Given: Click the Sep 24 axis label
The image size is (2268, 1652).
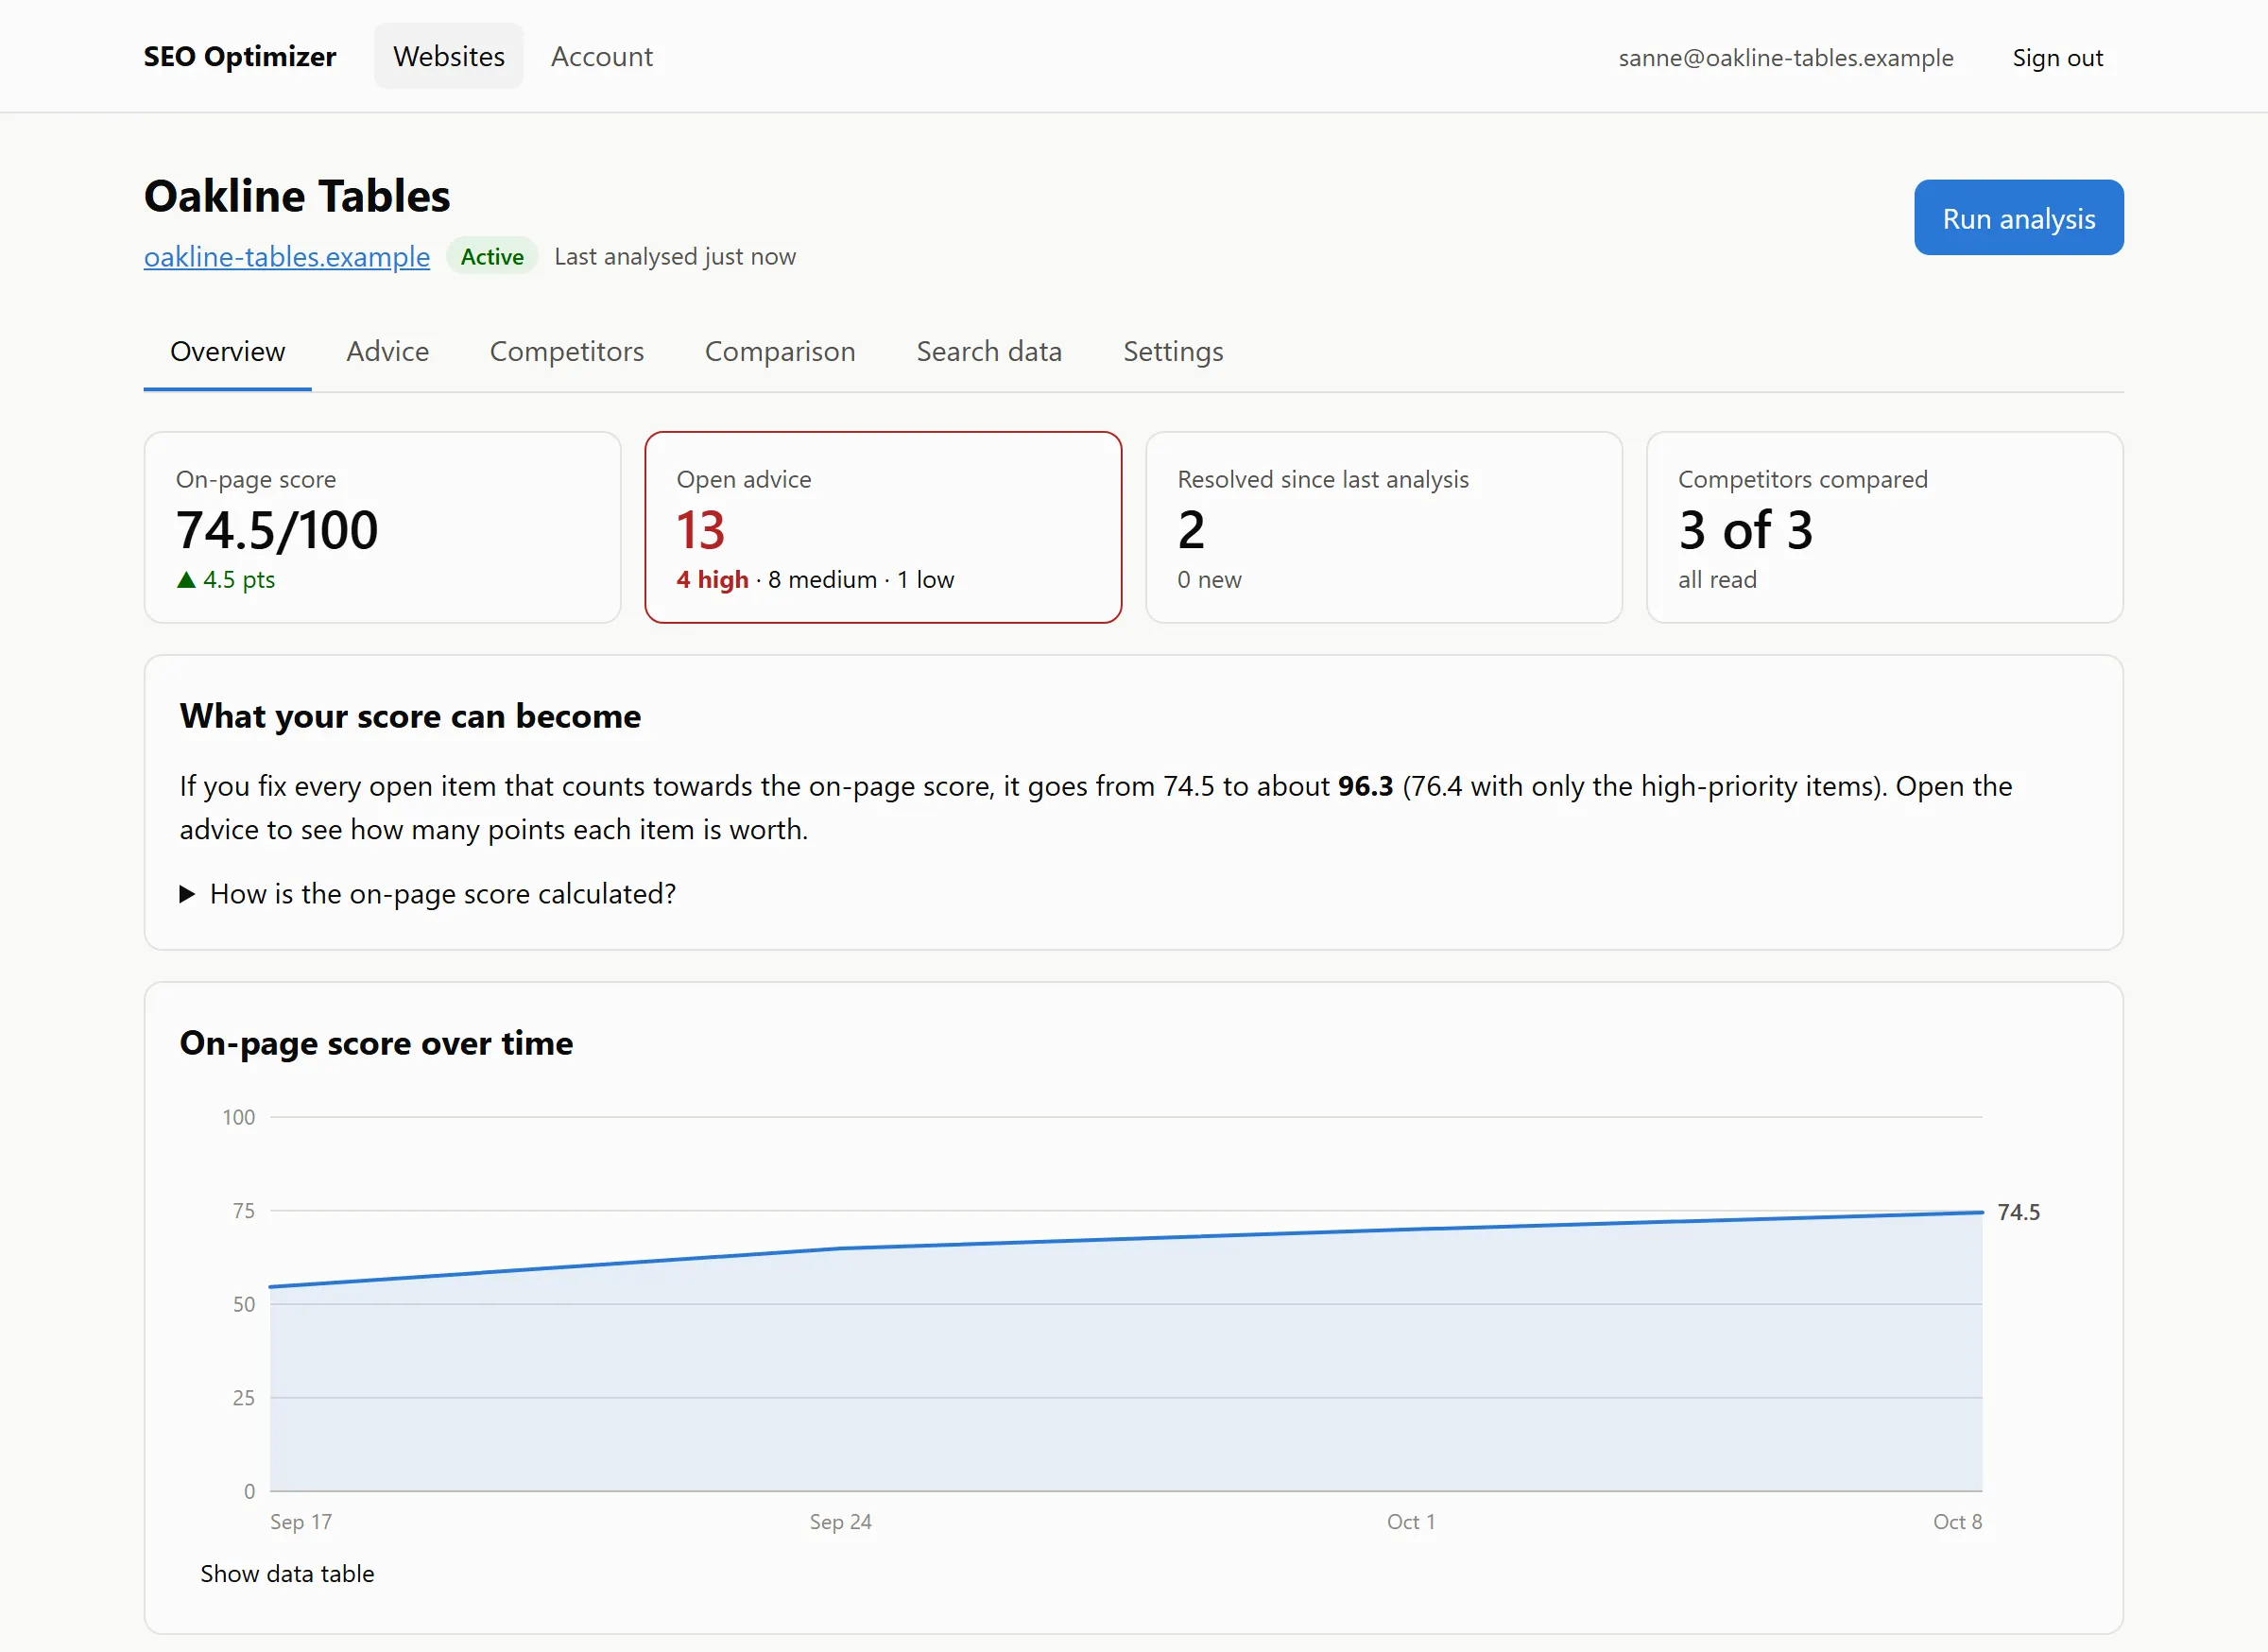Looking at the screenshot, I should coord(840,1522).
